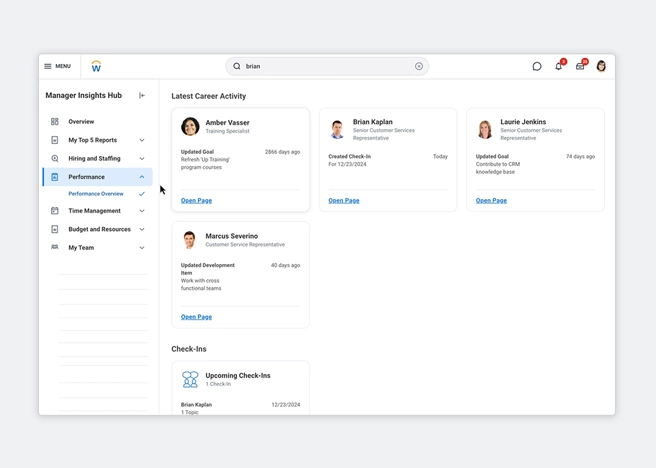Select Performance Overview sub-item
The width and height of the screenshot is (656, 468).
pos(96,194)
